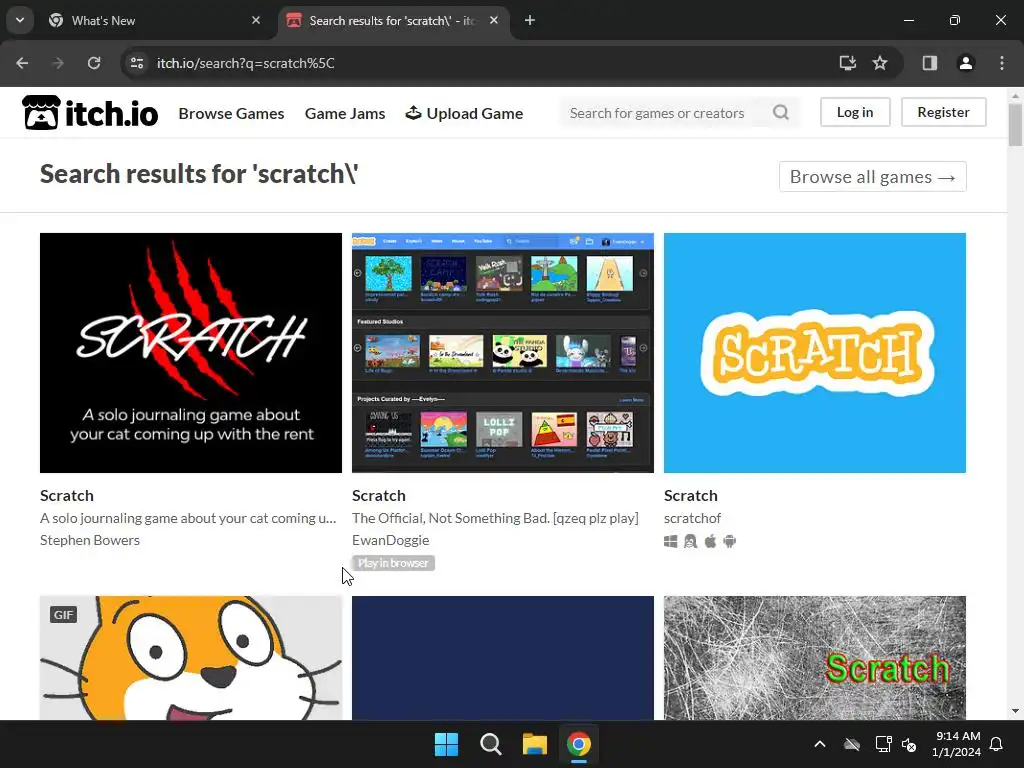This screenshot has width=1024, height=768.
Task: Open taskbar Search icon
Action: pos(490,744)
